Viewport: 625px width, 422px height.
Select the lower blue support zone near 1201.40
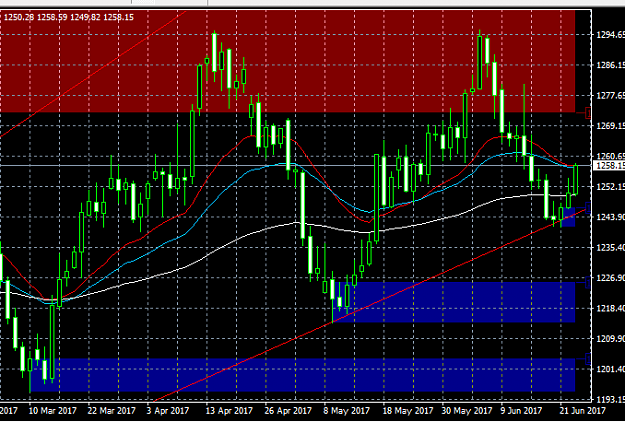coord(303,375)
